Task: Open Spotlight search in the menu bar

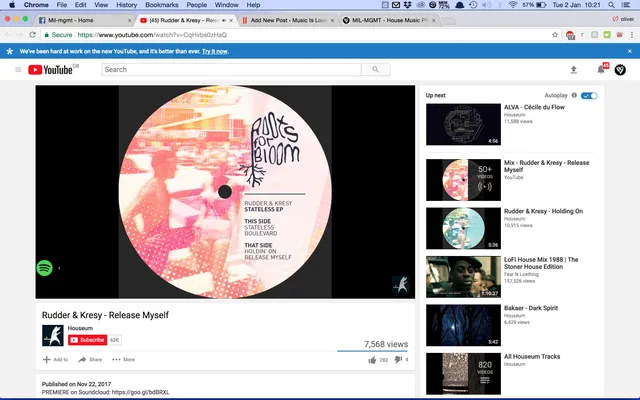Action: click(611, 5)
